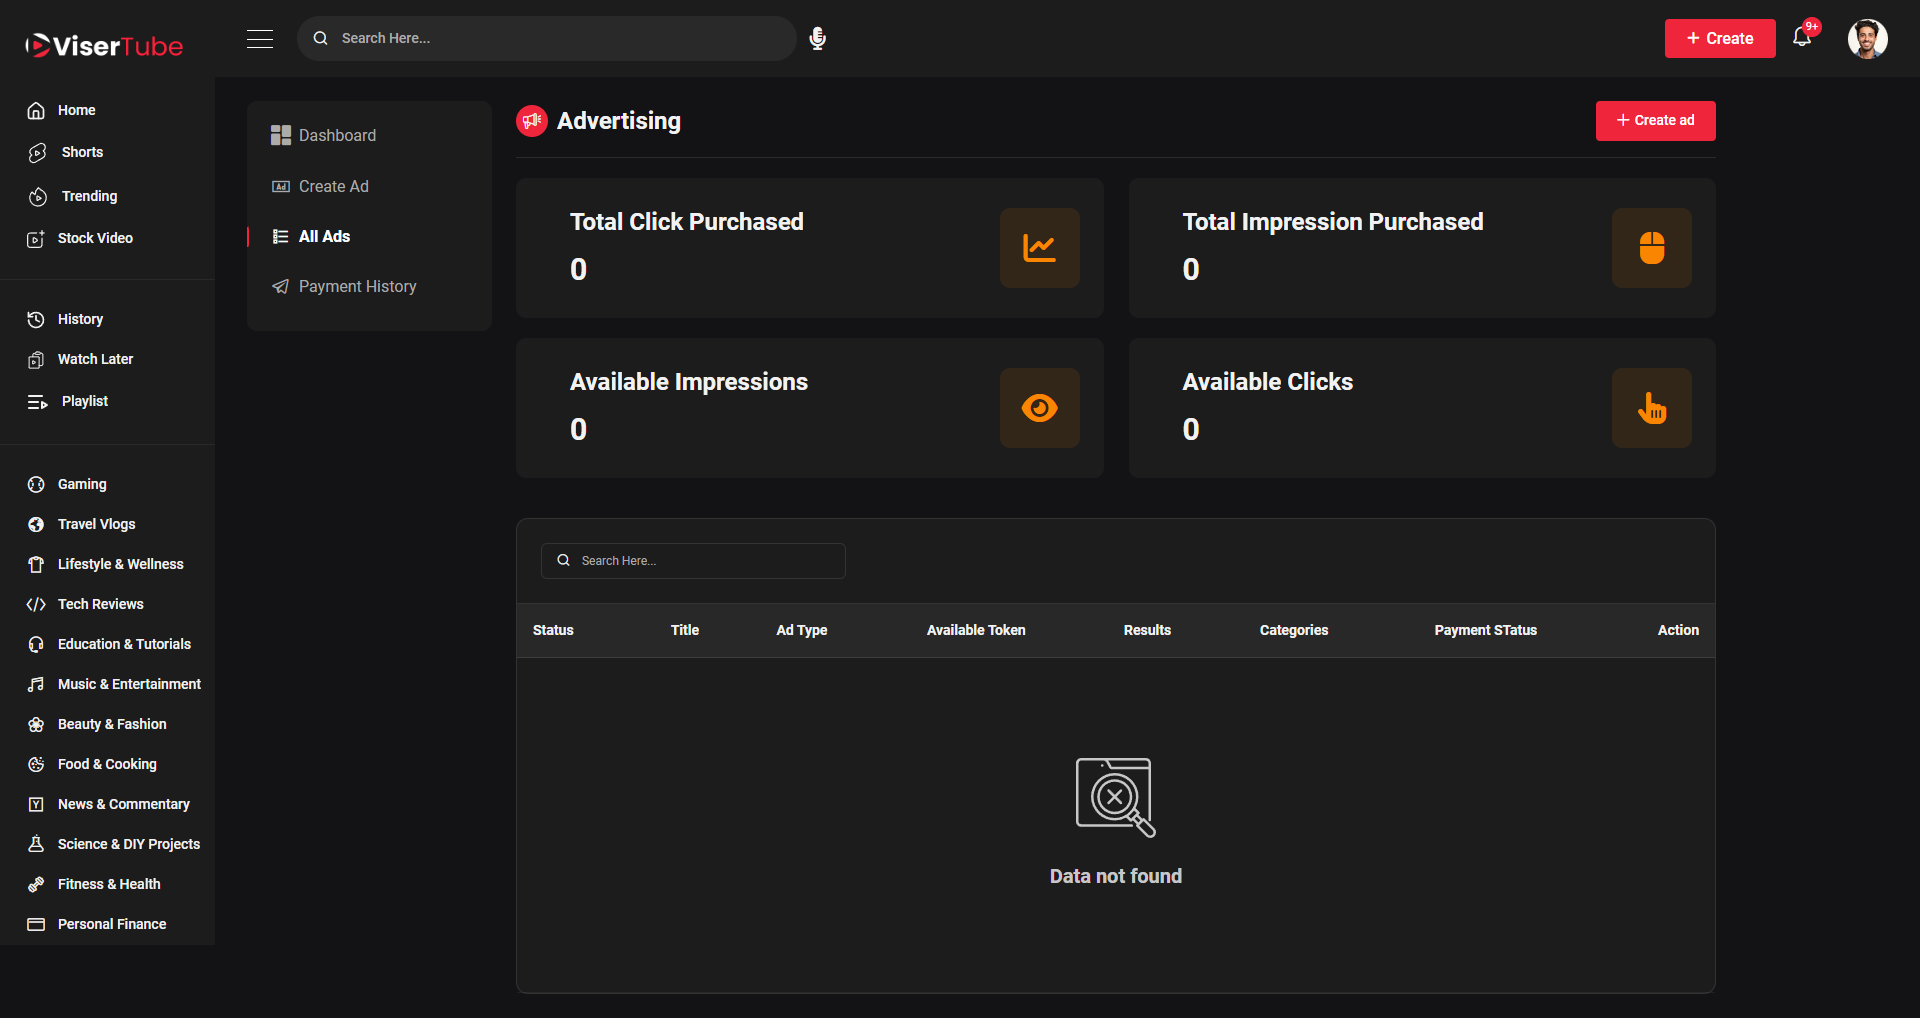Viewport: 1920px width, 1018px height.
Task: Click the Create ad button
Action: (x=1655, y=120)
